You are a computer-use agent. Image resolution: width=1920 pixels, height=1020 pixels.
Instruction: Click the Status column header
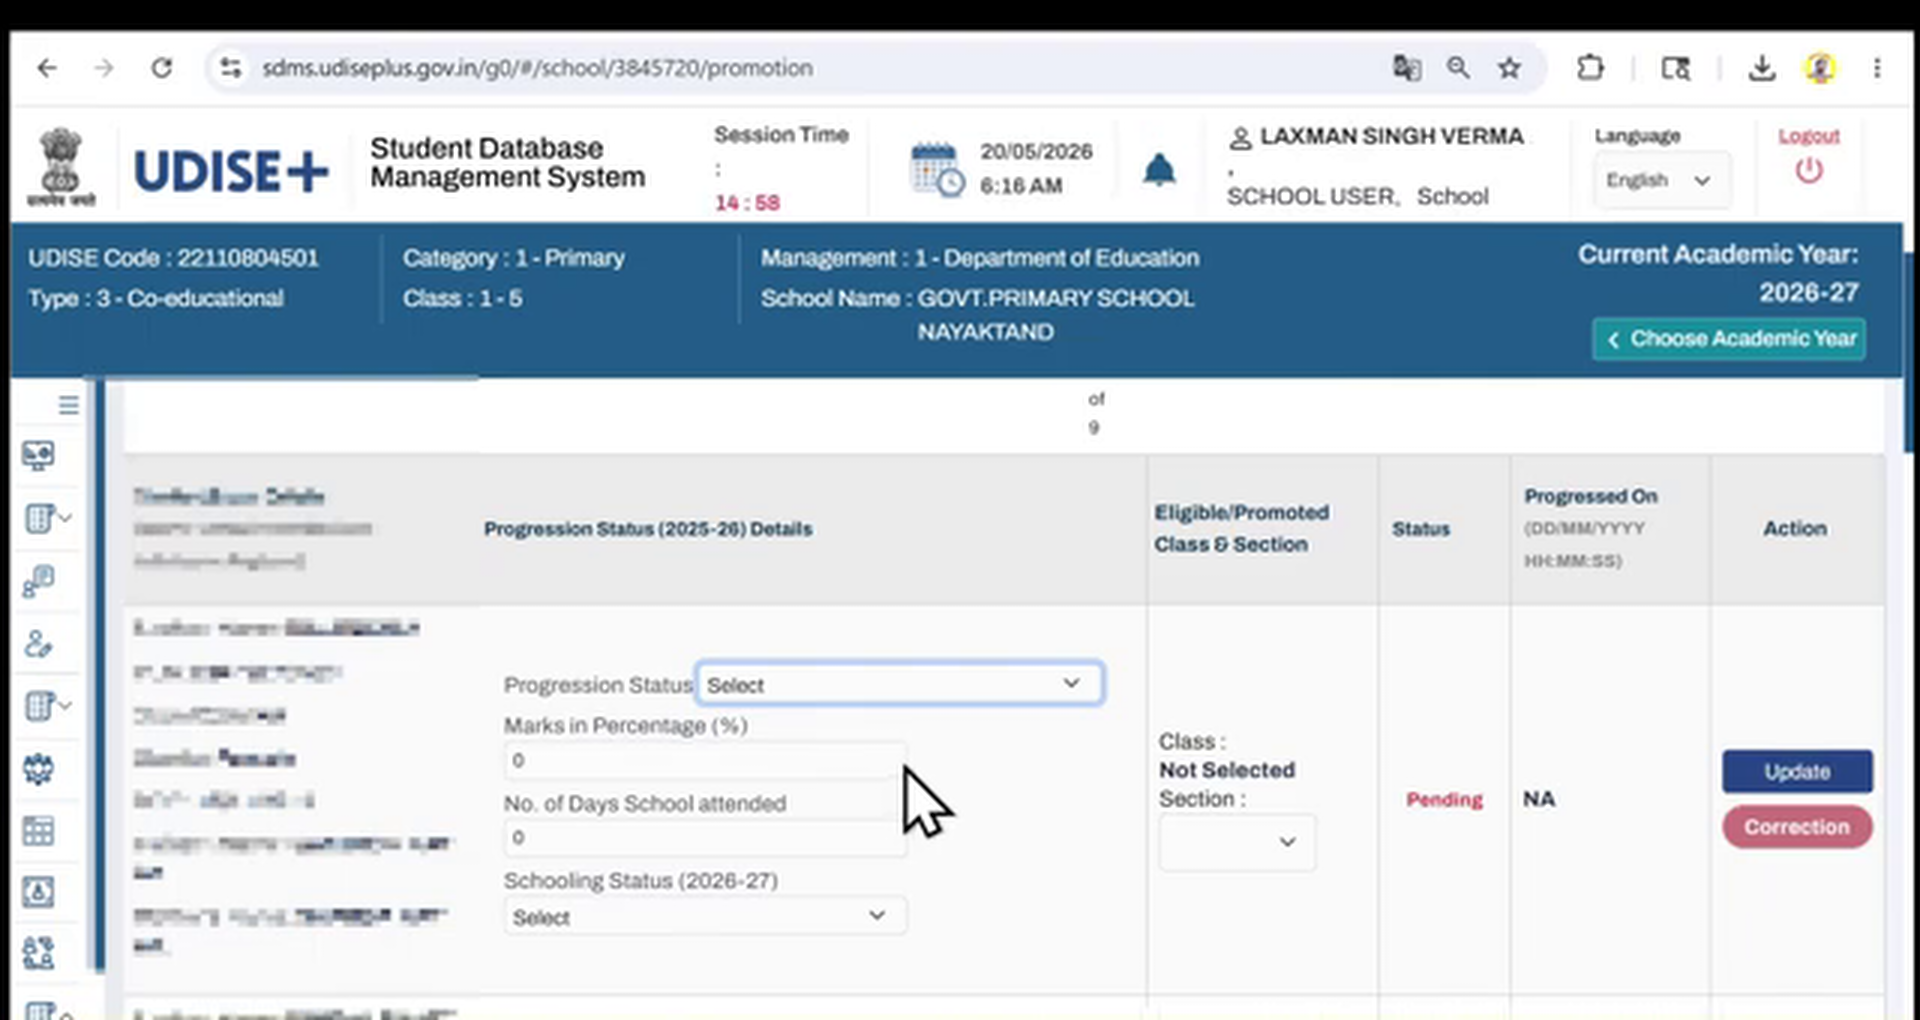coord(1421,529)
